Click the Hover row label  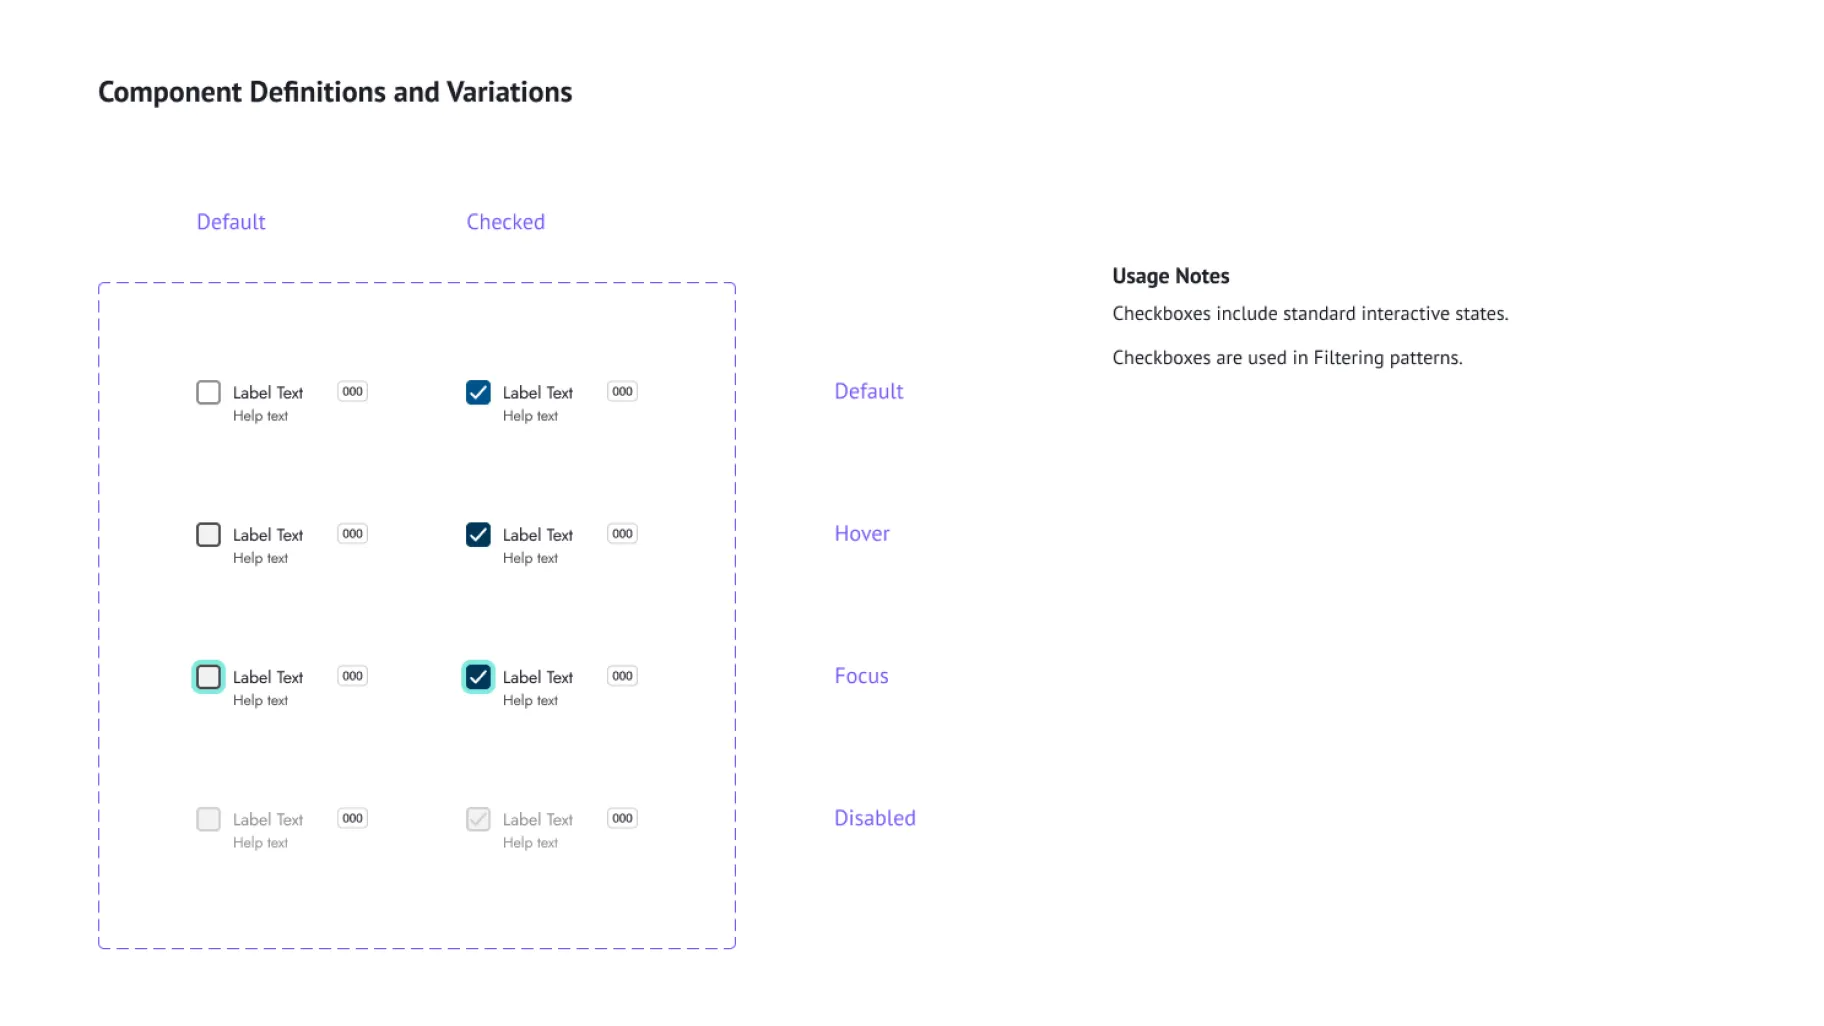coord(861,534)
